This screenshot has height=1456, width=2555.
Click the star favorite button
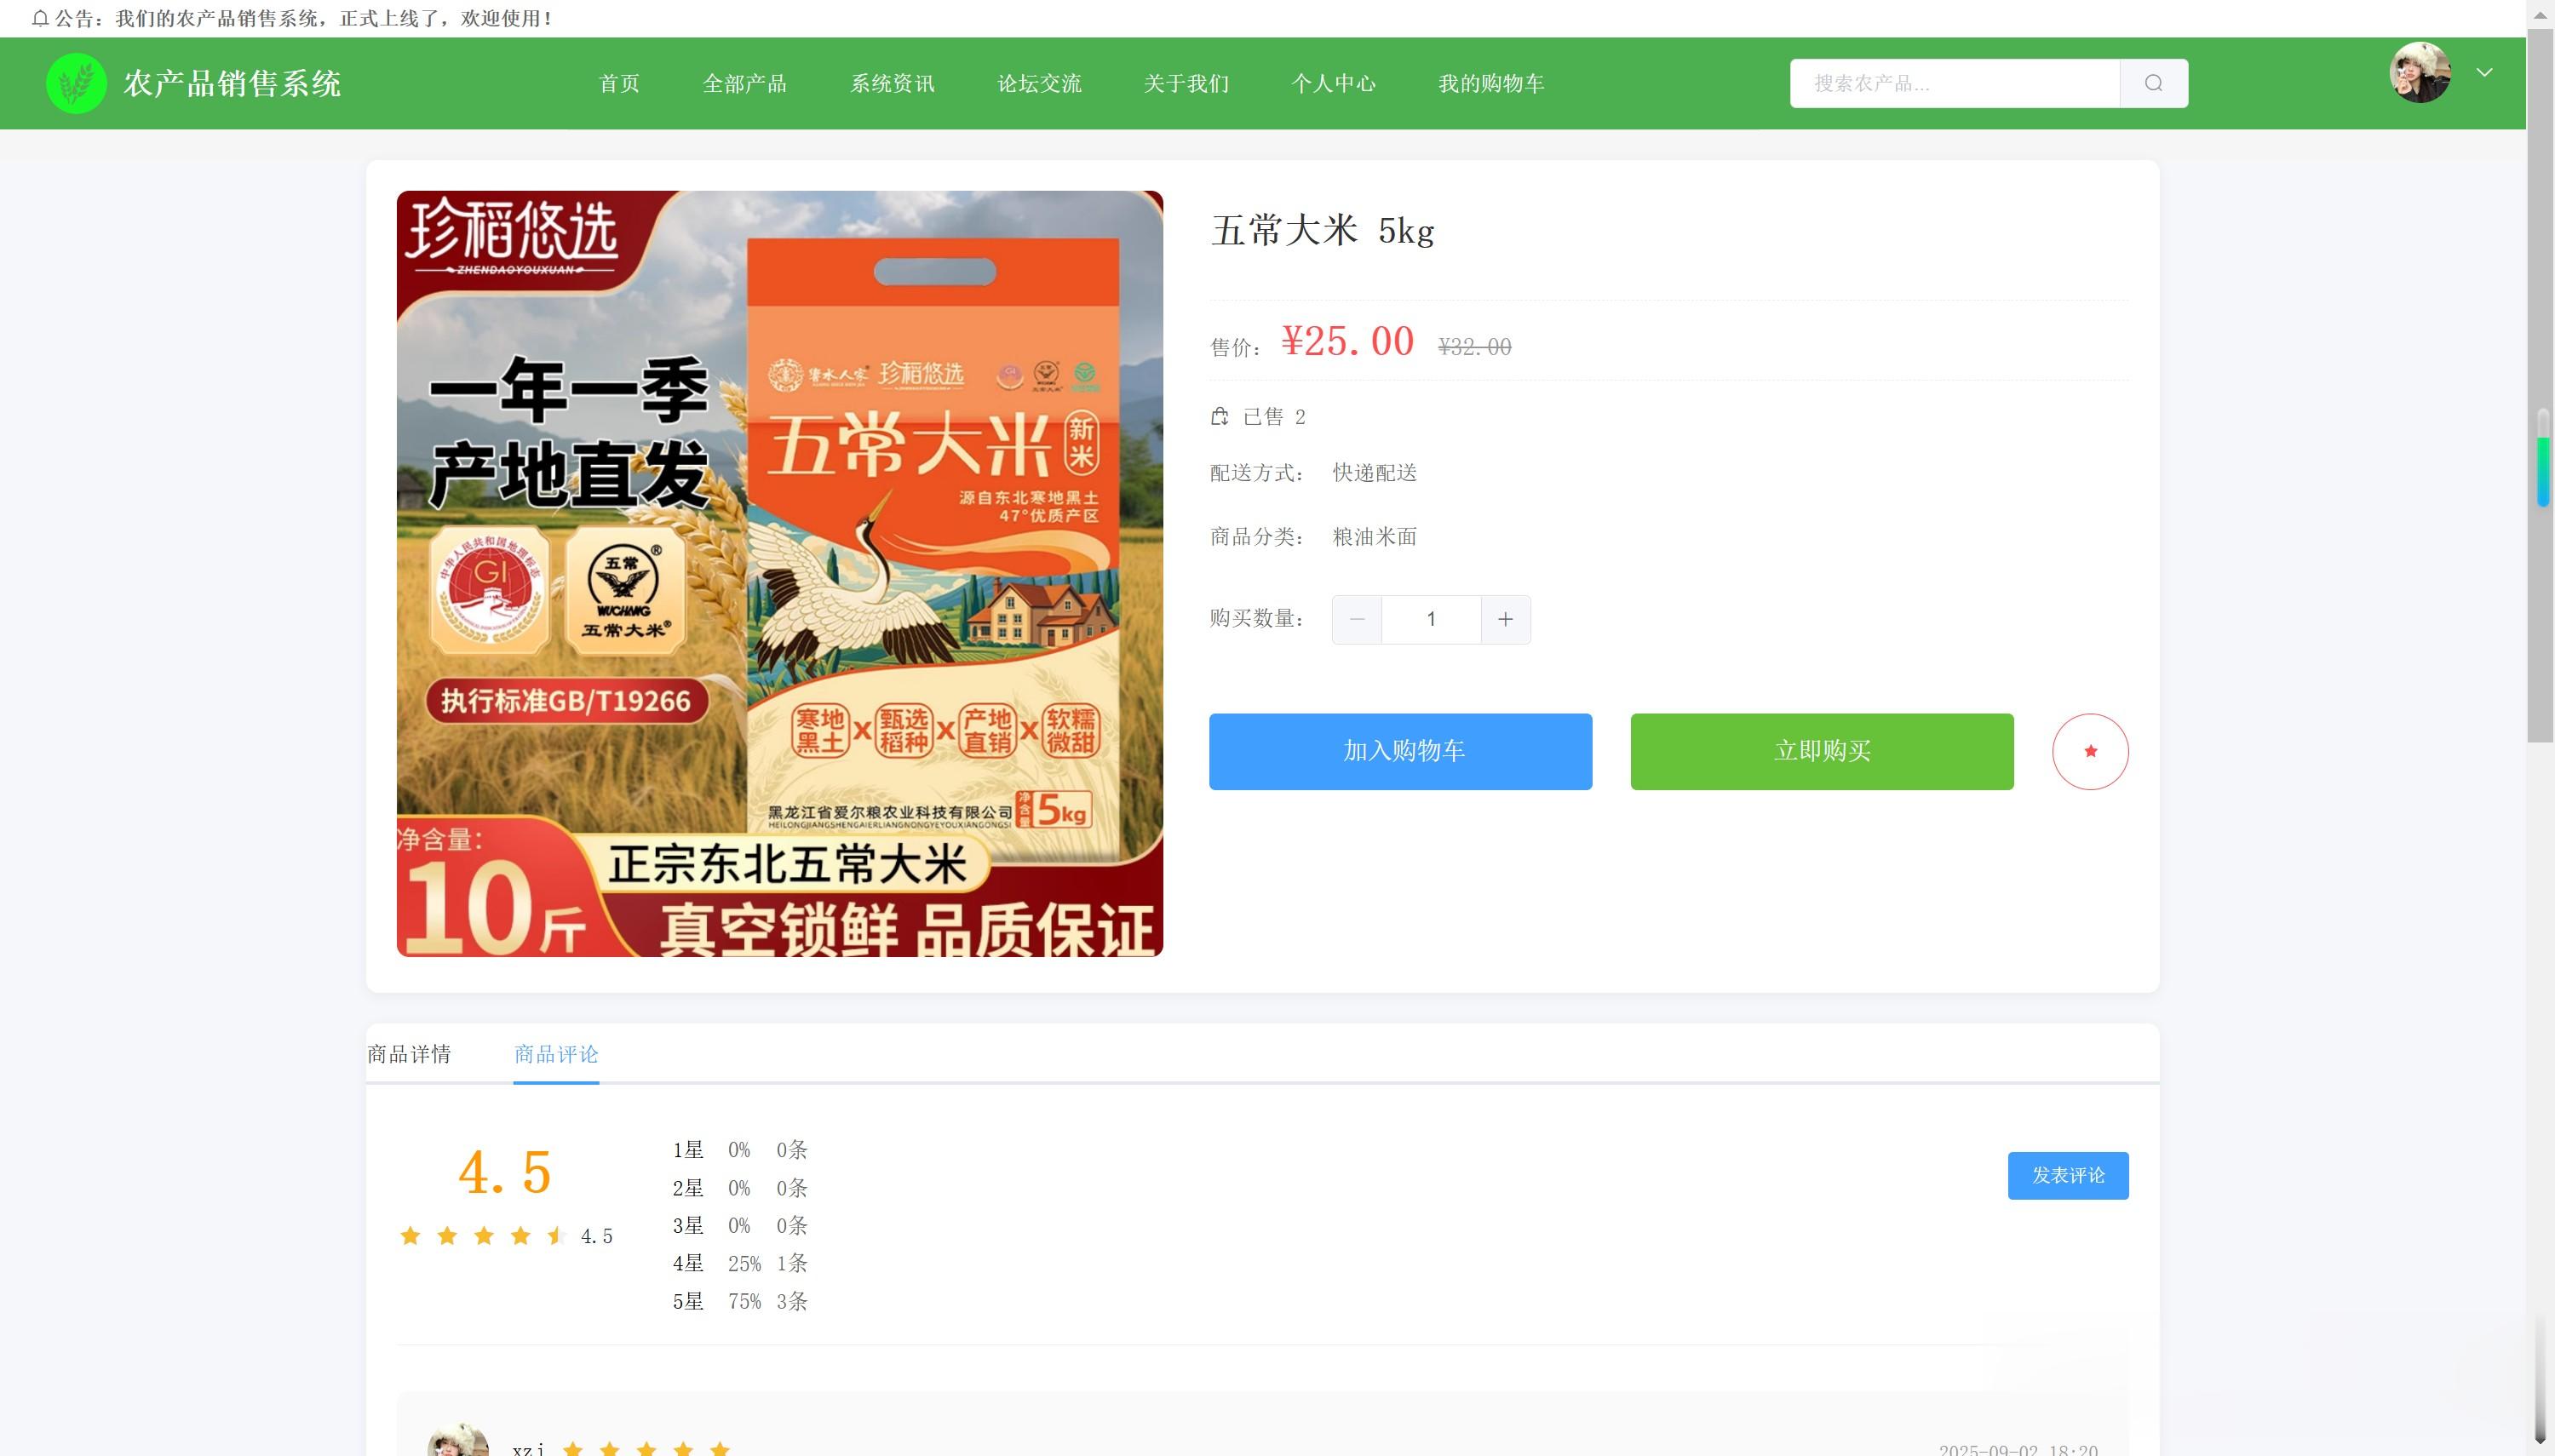pyautogui.click(x=2089, y=751)
